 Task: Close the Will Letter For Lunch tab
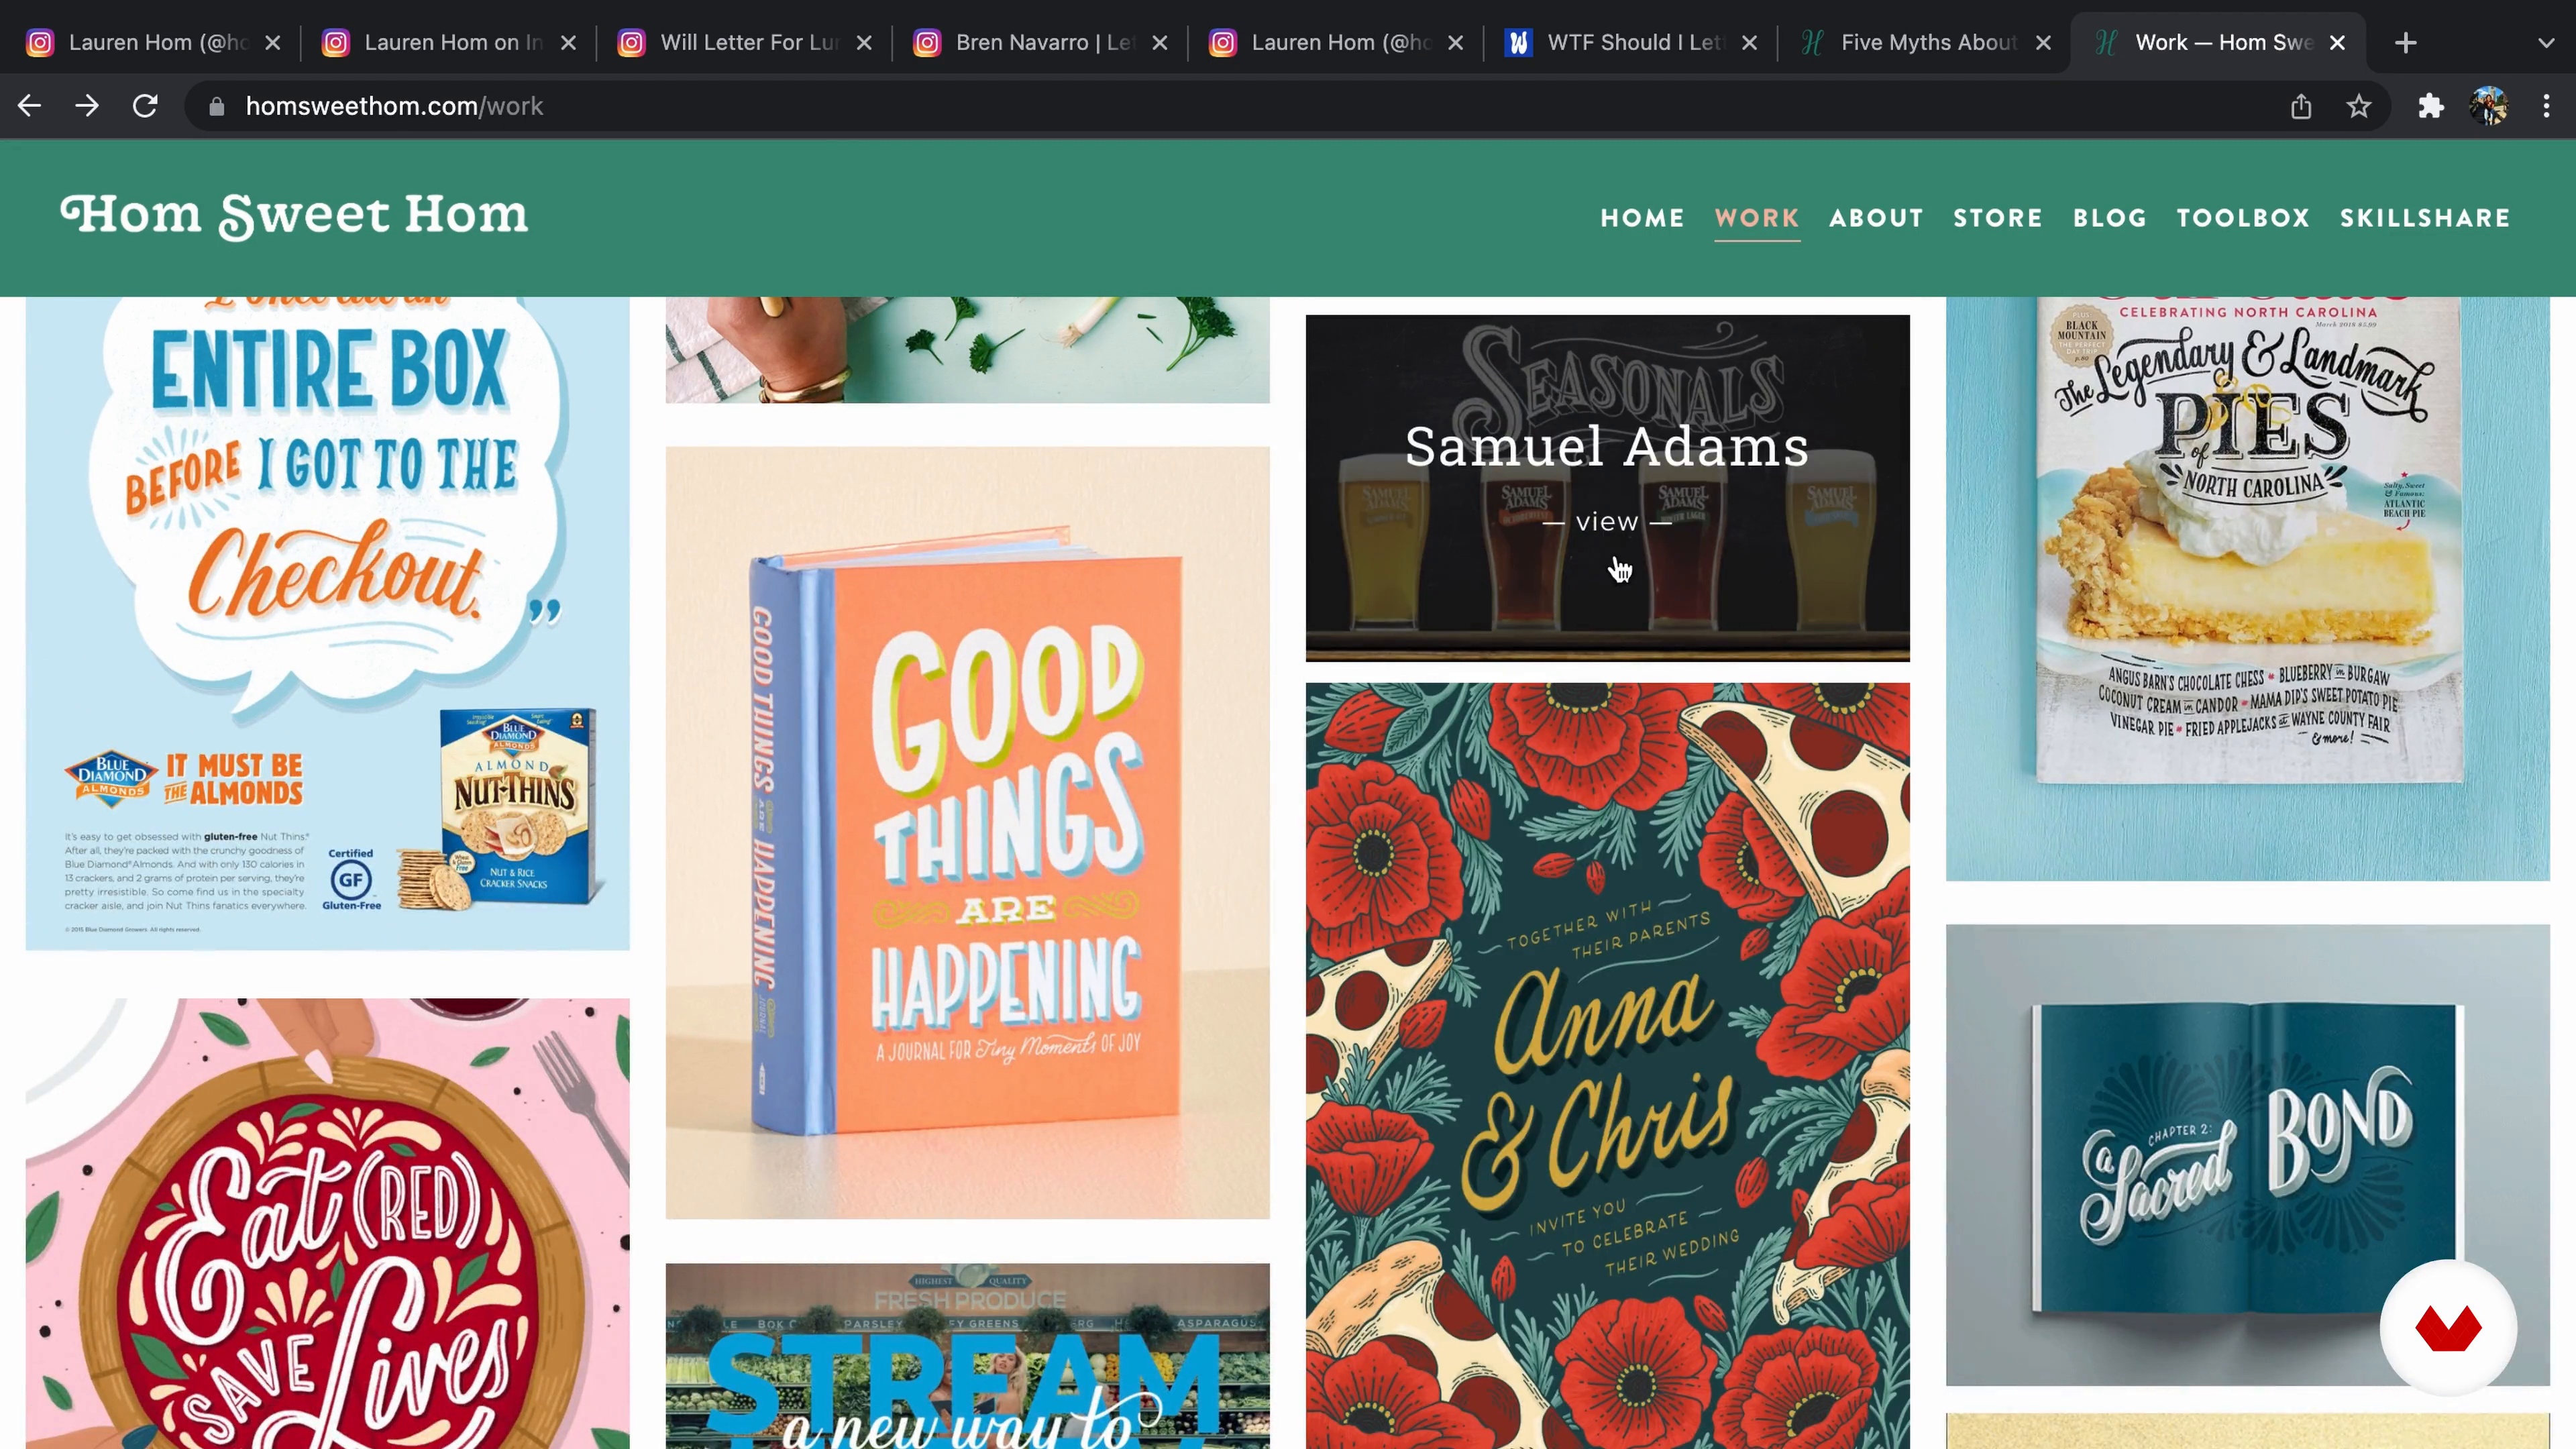pos(864,43)
